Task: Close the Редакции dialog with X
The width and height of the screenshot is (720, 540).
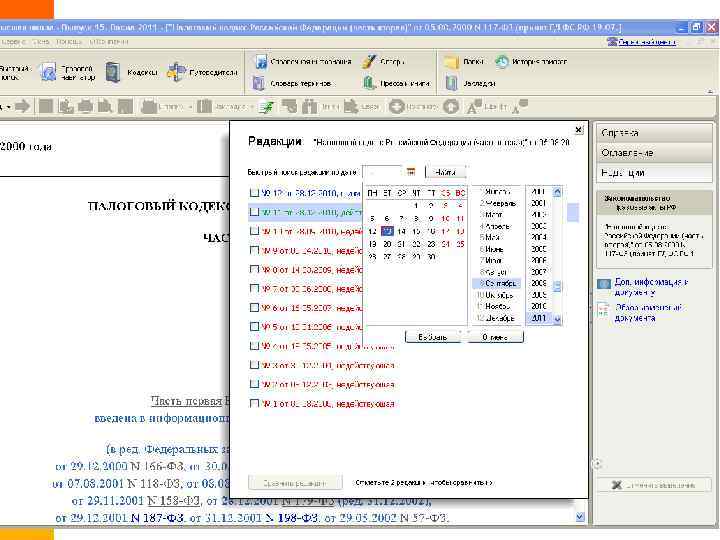Action: coord(579,130)
